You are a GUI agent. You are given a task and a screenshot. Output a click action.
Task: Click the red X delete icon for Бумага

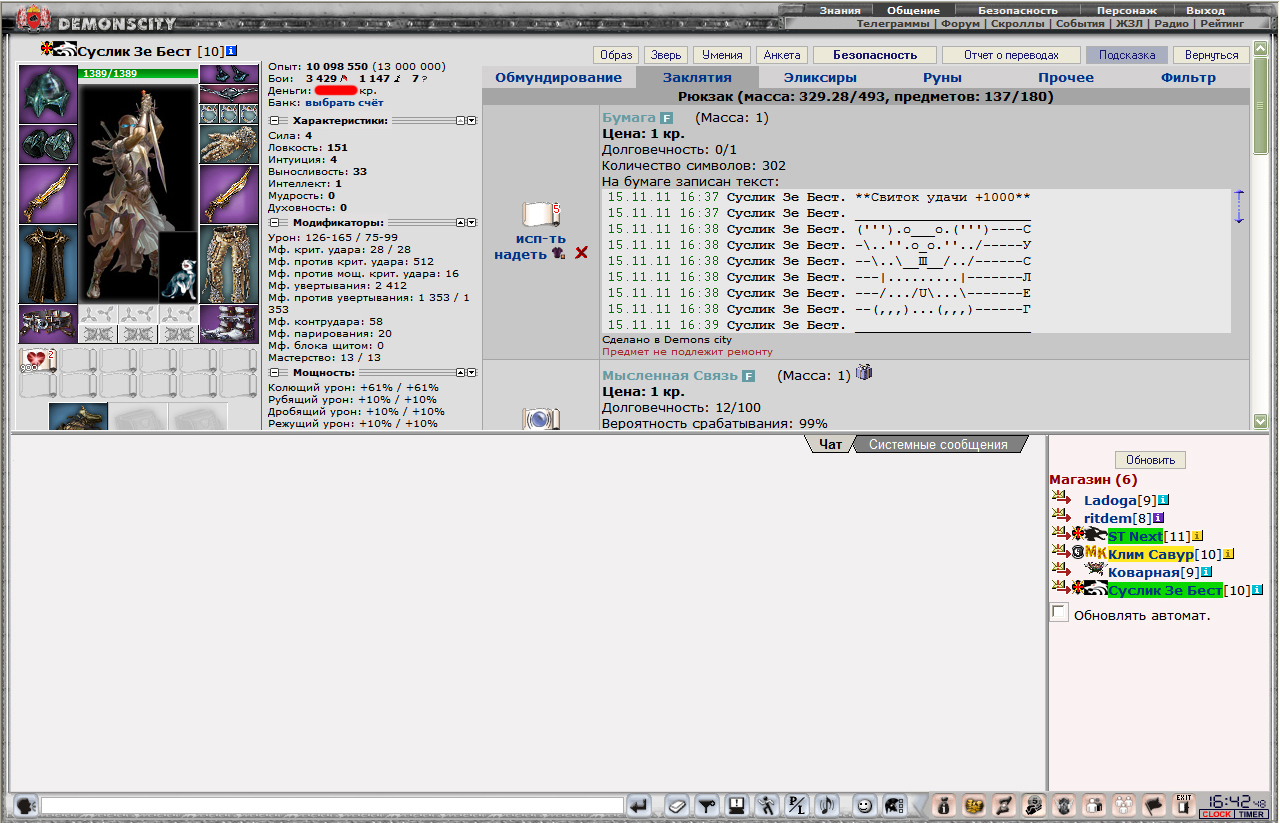point(581,253)
